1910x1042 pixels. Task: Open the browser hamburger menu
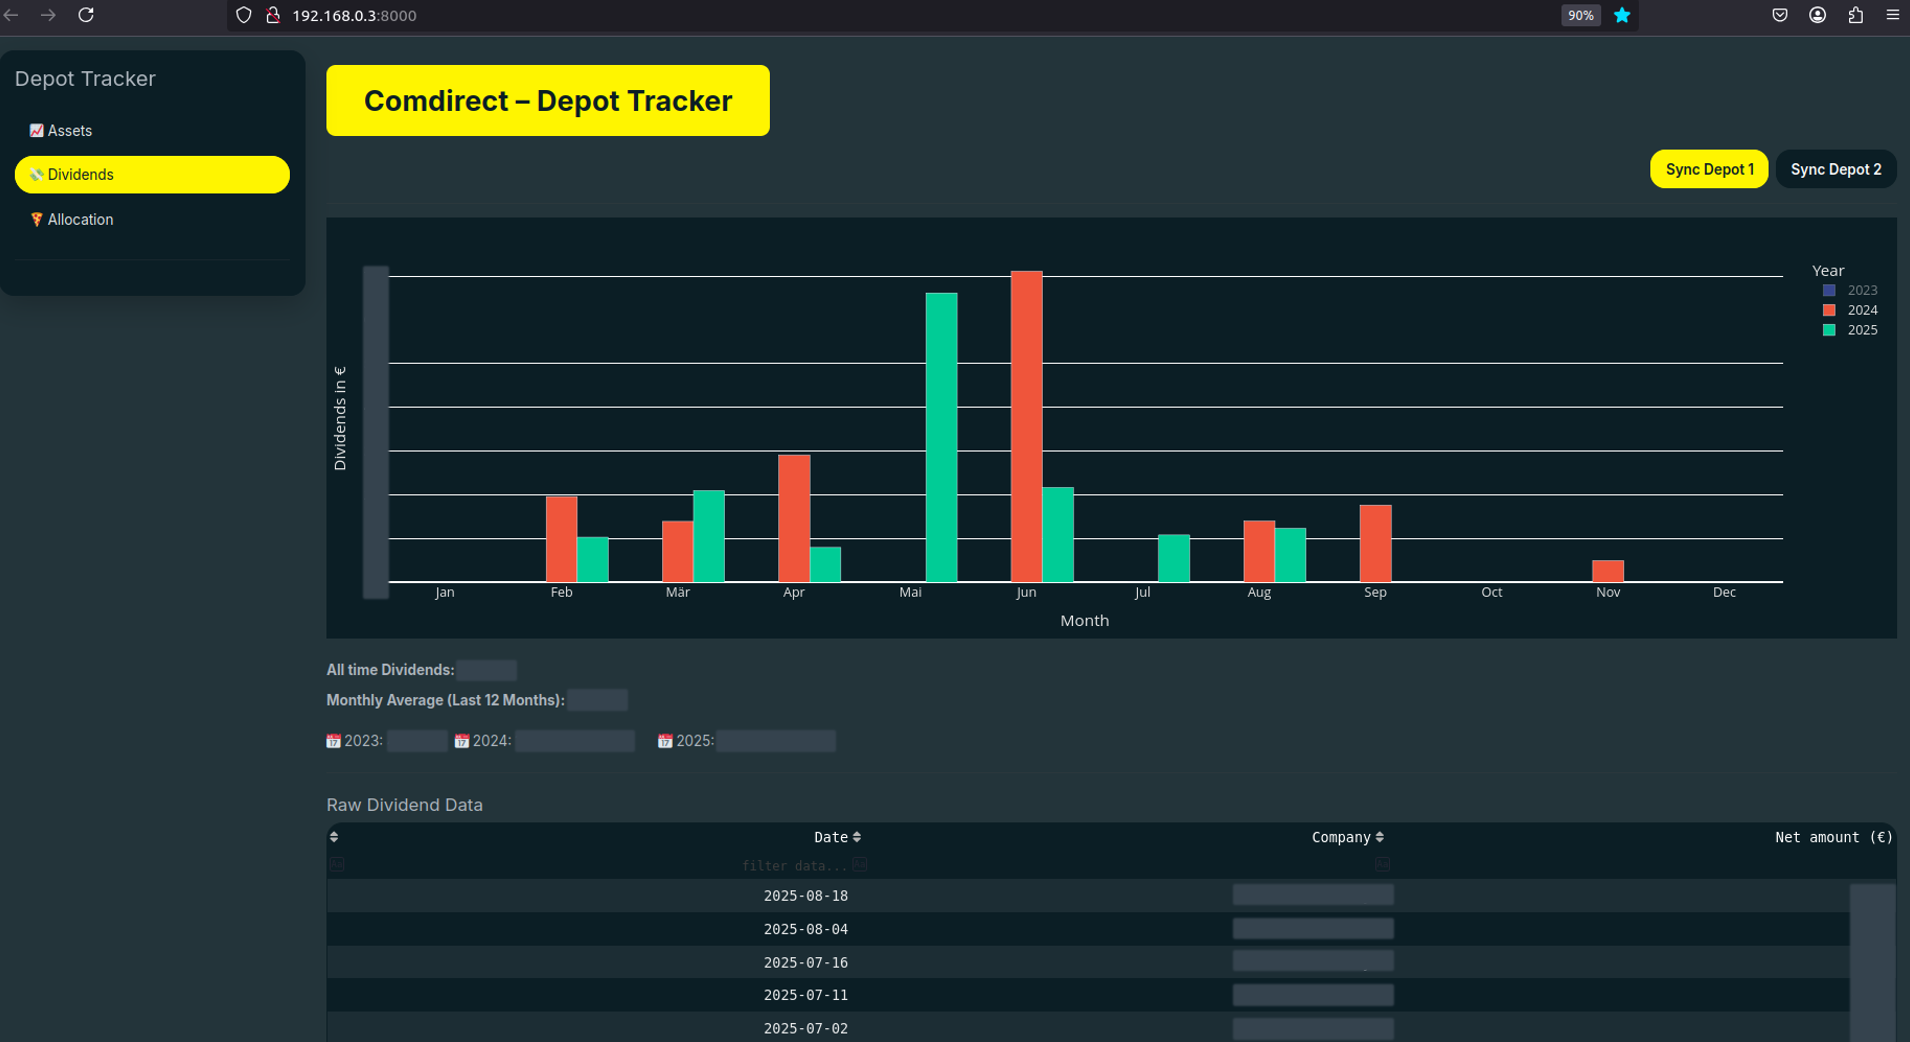click(1893, 15)
